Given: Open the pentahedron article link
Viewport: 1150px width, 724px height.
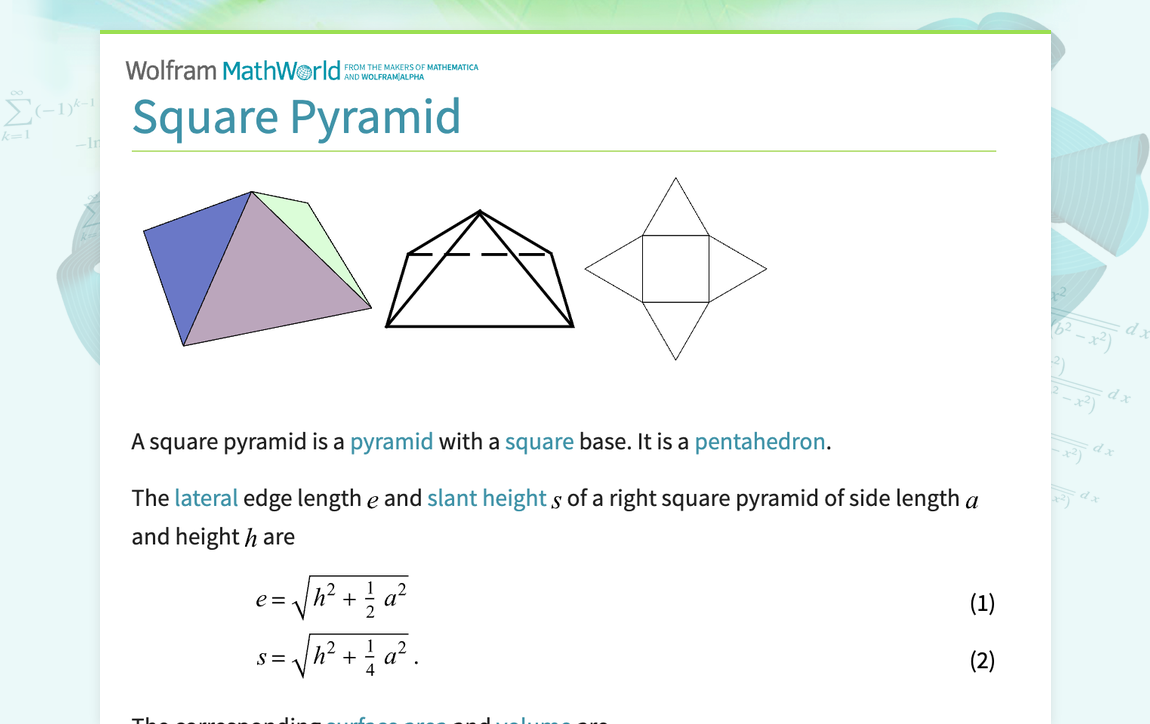Looking at the screenshot, I should [x=759, y=441].
